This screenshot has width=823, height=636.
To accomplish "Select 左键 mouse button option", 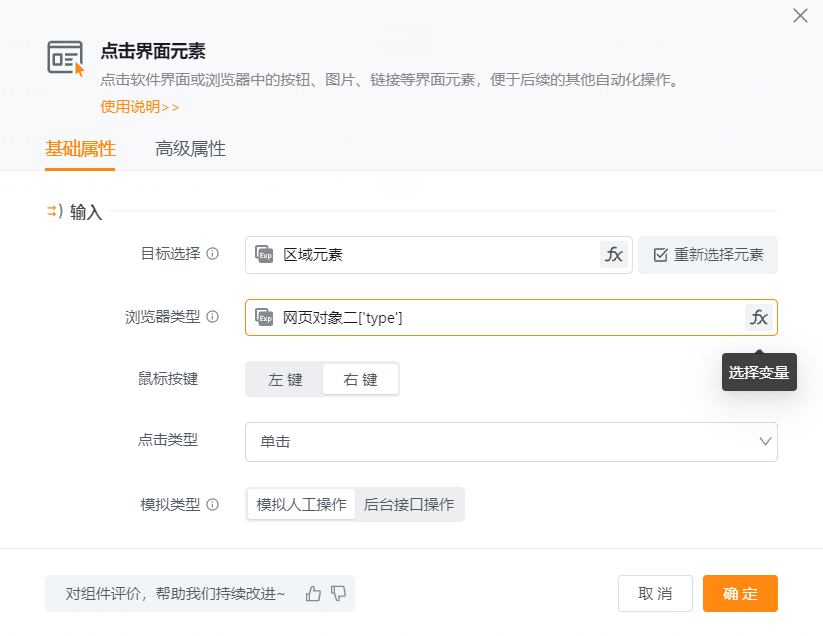I will tap(285, 380).
